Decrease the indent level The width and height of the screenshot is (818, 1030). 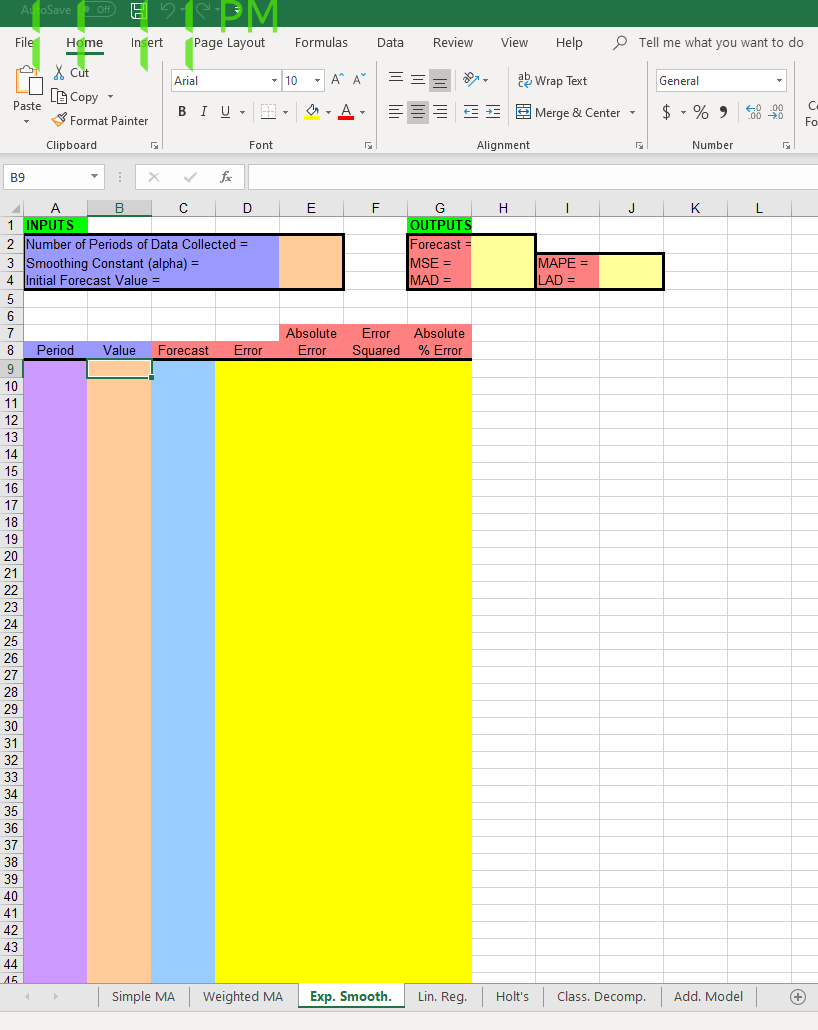pyautogui.click(x=471, y=112)
